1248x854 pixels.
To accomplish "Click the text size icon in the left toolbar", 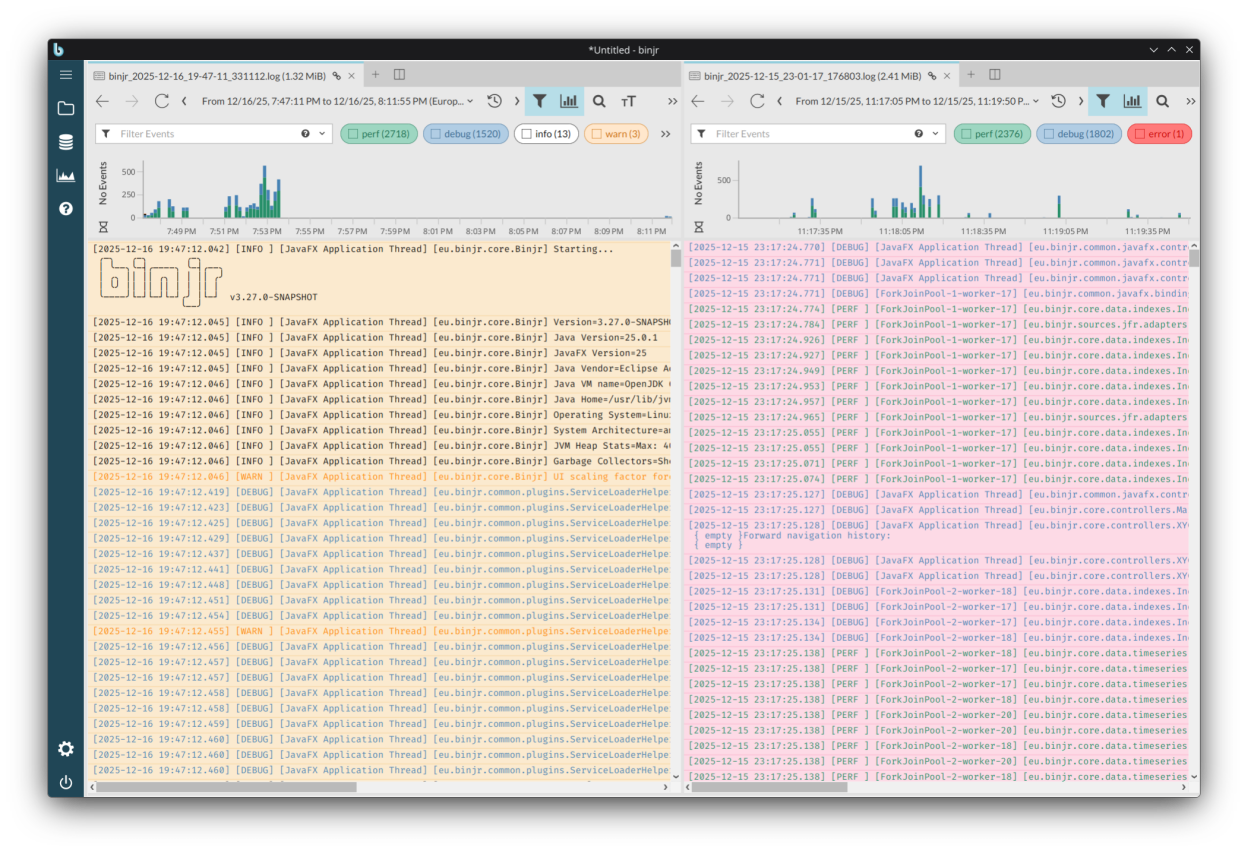I will tap(628, 101).
